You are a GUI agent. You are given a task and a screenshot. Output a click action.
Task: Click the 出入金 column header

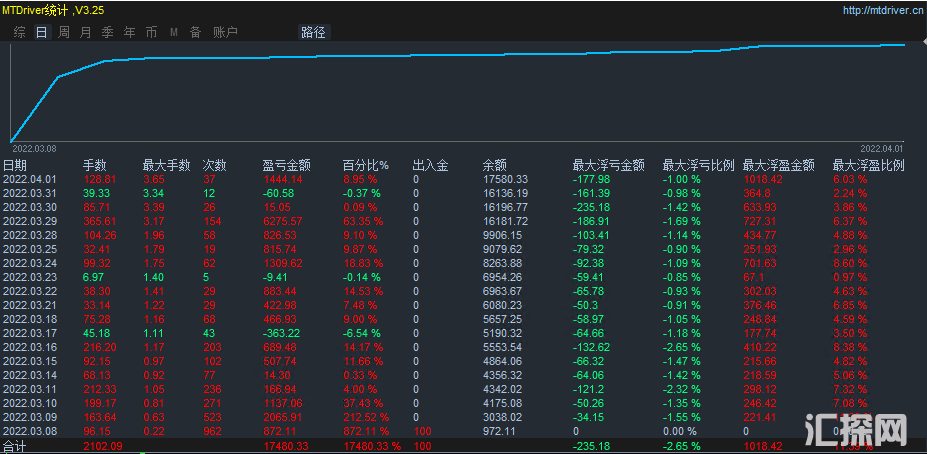[430, 166]
